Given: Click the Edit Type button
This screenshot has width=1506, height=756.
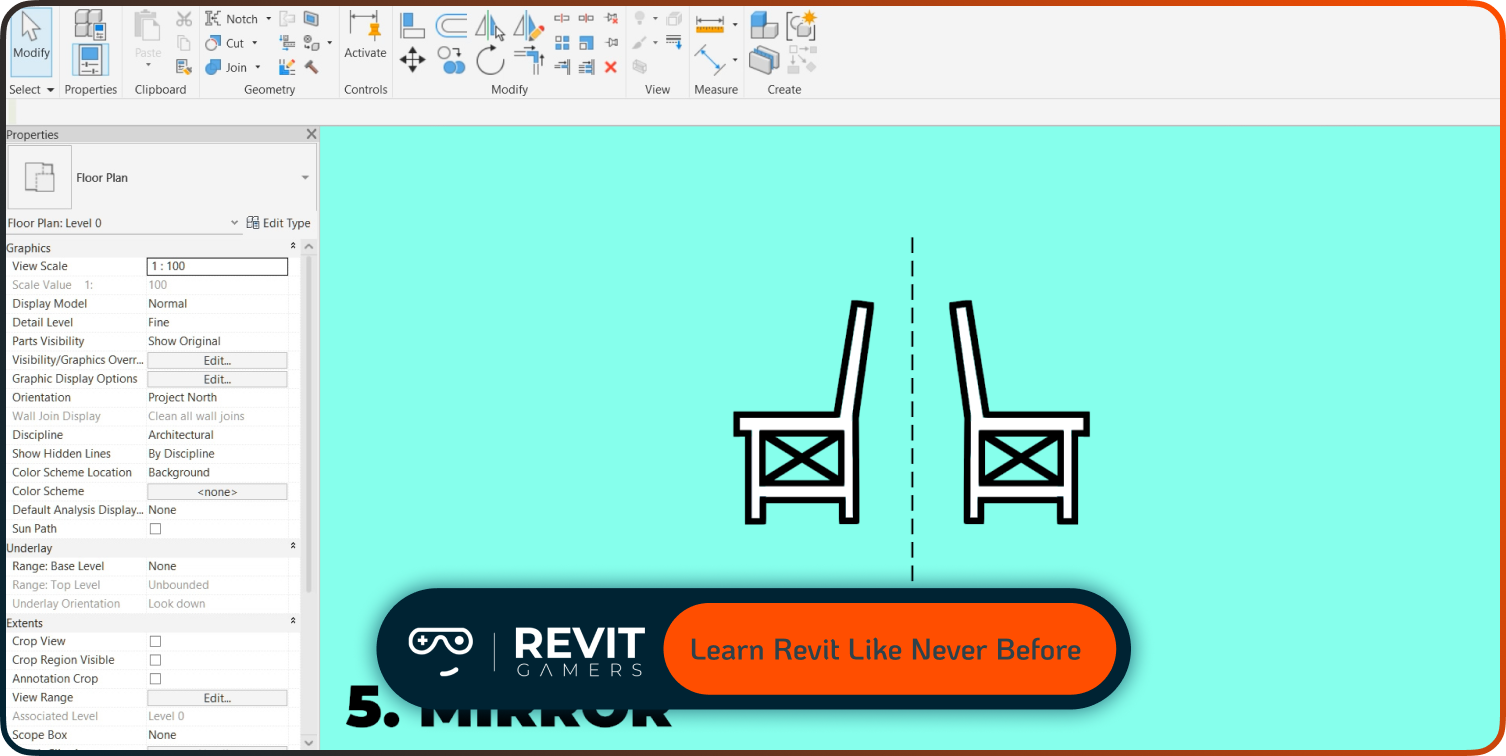Looking at the screenshot, I should click(x=279, y=222).
